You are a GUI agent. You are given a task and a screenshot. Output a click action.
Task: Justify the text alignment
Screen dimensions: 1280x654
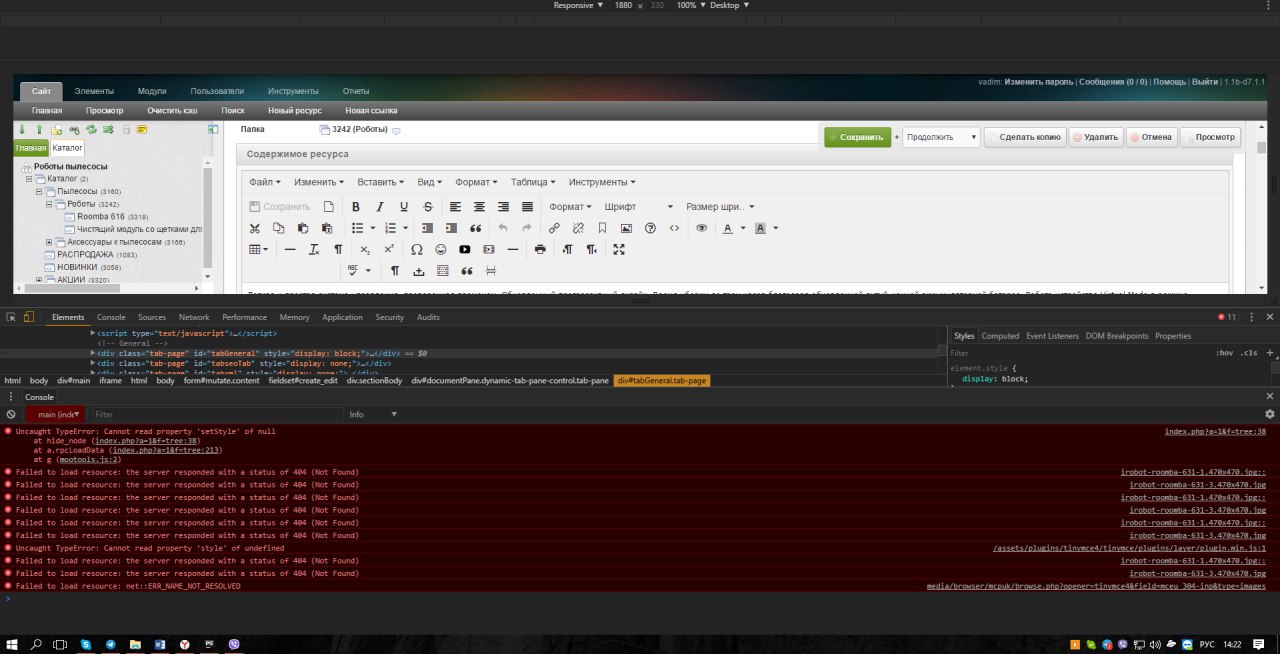pos(527,207)
